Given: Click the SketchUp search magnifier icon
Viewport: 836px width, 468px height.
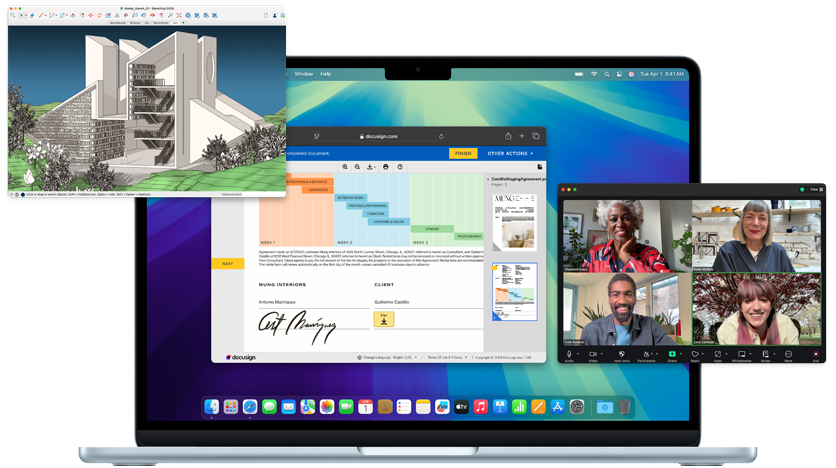Looking at the screenshot, I should point(12,15).
